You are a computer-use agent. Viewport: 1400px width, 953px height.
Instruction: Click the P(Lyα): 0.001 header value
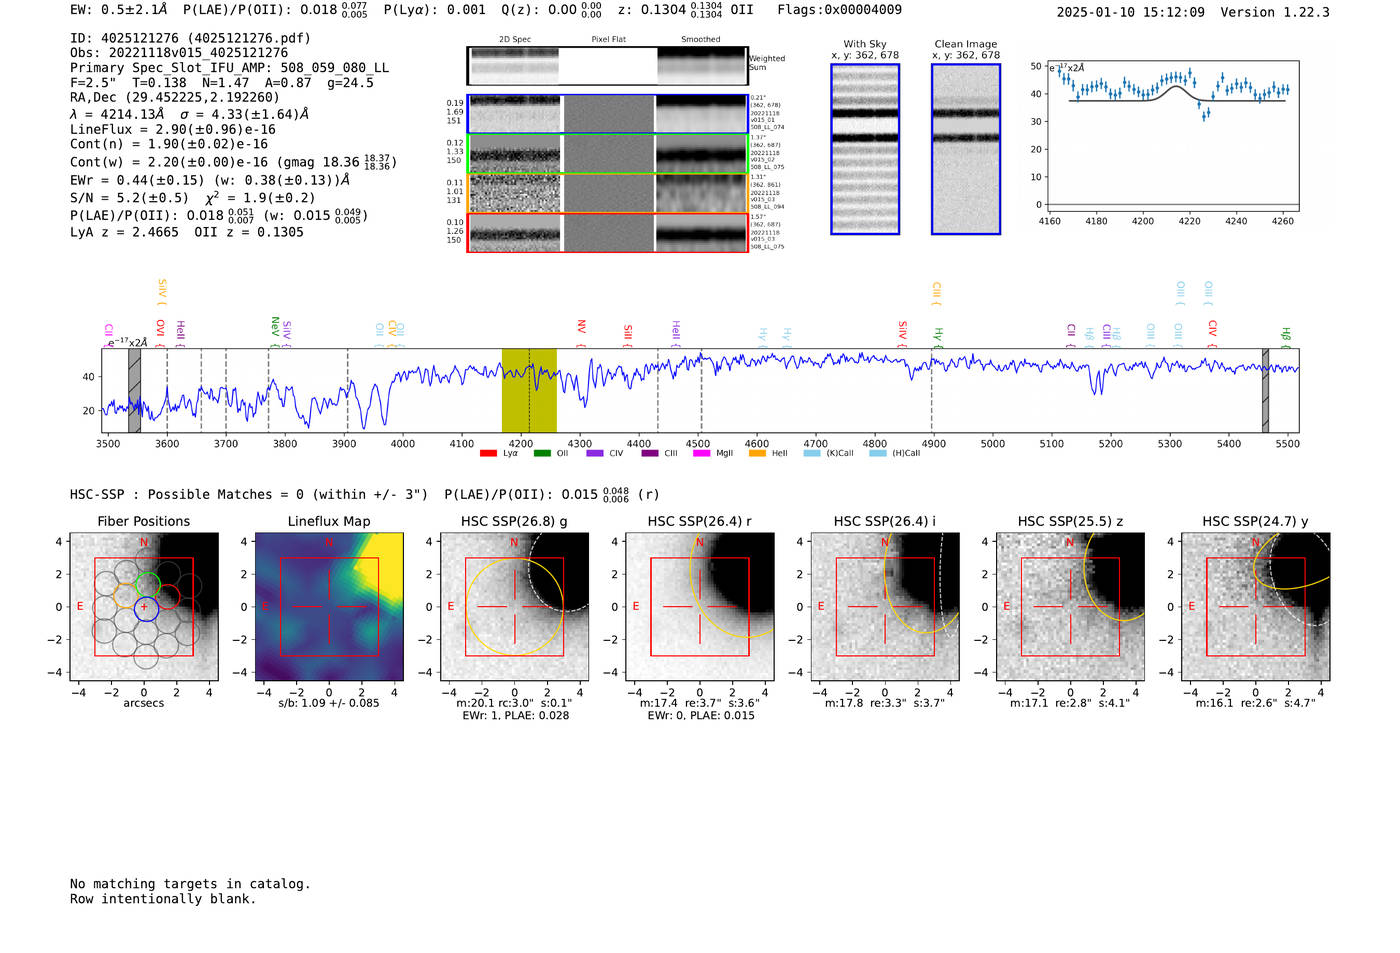pyautogui.click(x=434, y=10)
